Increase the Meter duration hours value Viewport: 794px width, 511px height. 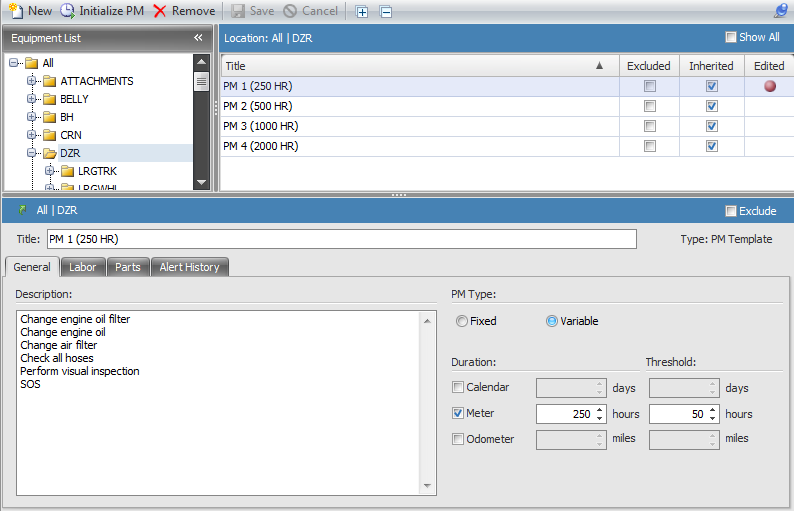pos(600,410)
